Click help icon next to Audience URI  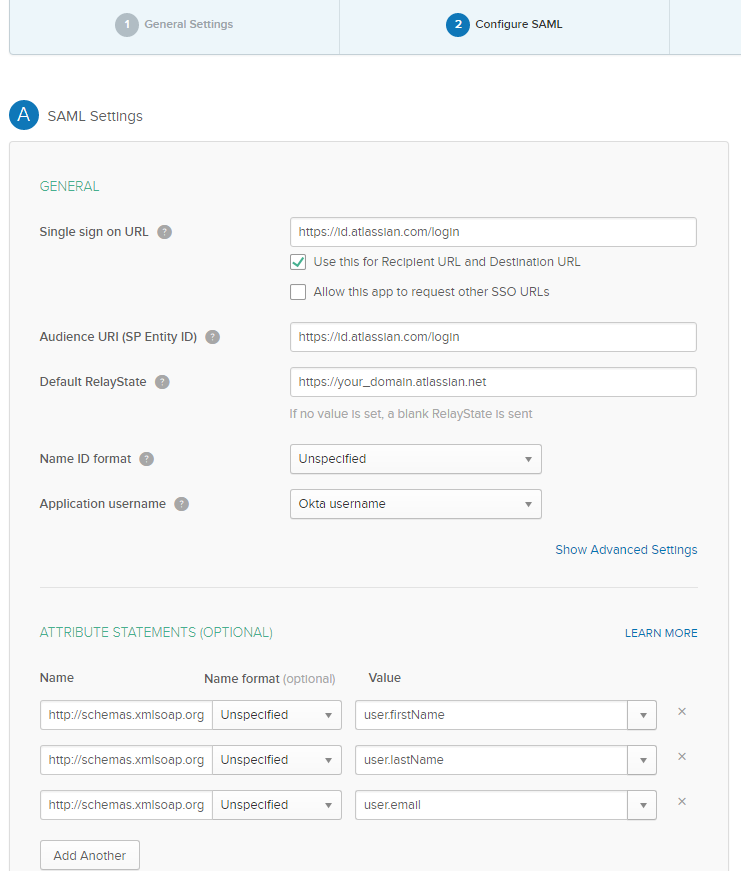coord(212,337)
